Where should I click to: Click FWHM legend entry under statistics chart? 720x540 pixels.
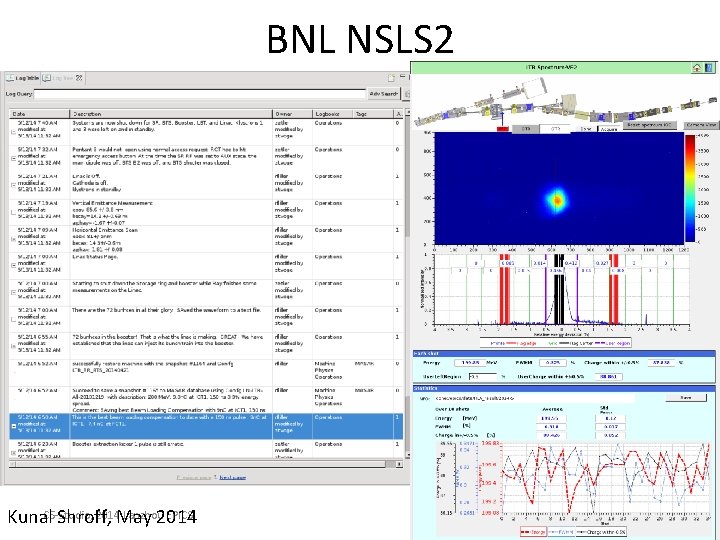pos(561,532)
